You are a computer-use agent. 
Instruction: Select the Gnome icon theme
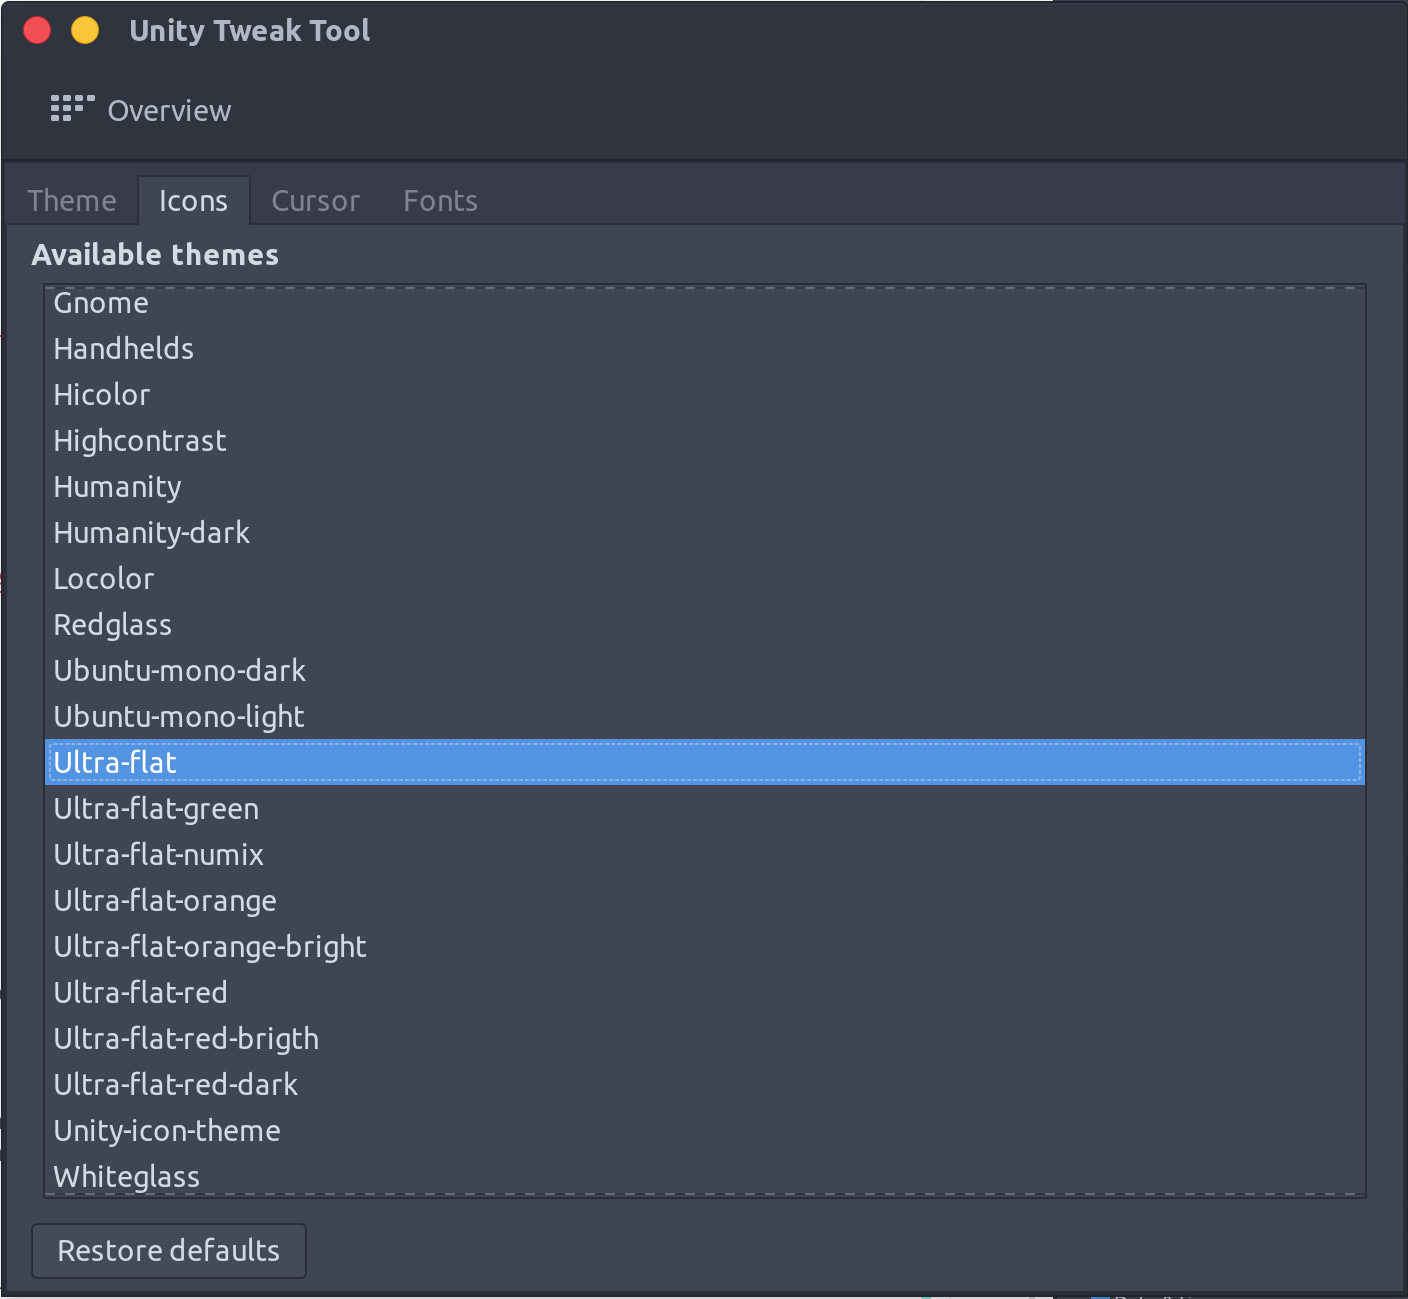pos(705,303)
